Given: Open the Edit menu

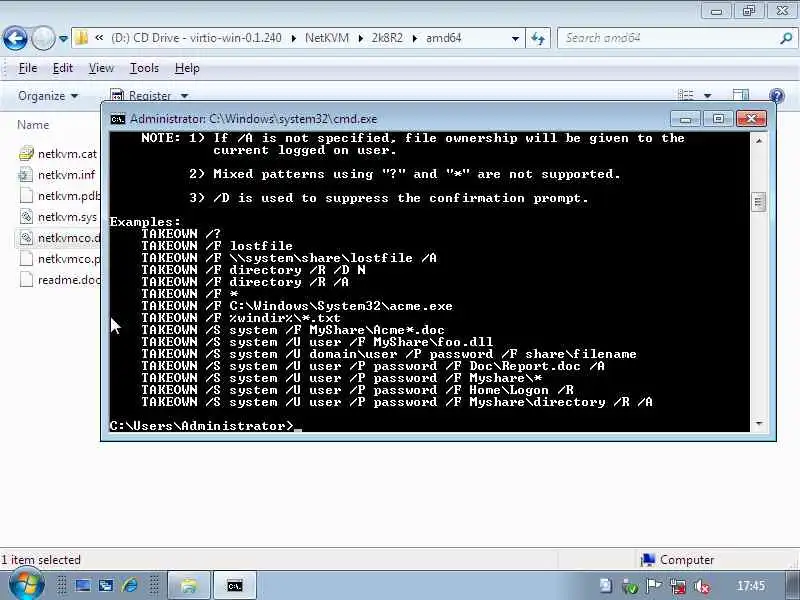Looking at the screenshot, I should [x=63, y=68].
